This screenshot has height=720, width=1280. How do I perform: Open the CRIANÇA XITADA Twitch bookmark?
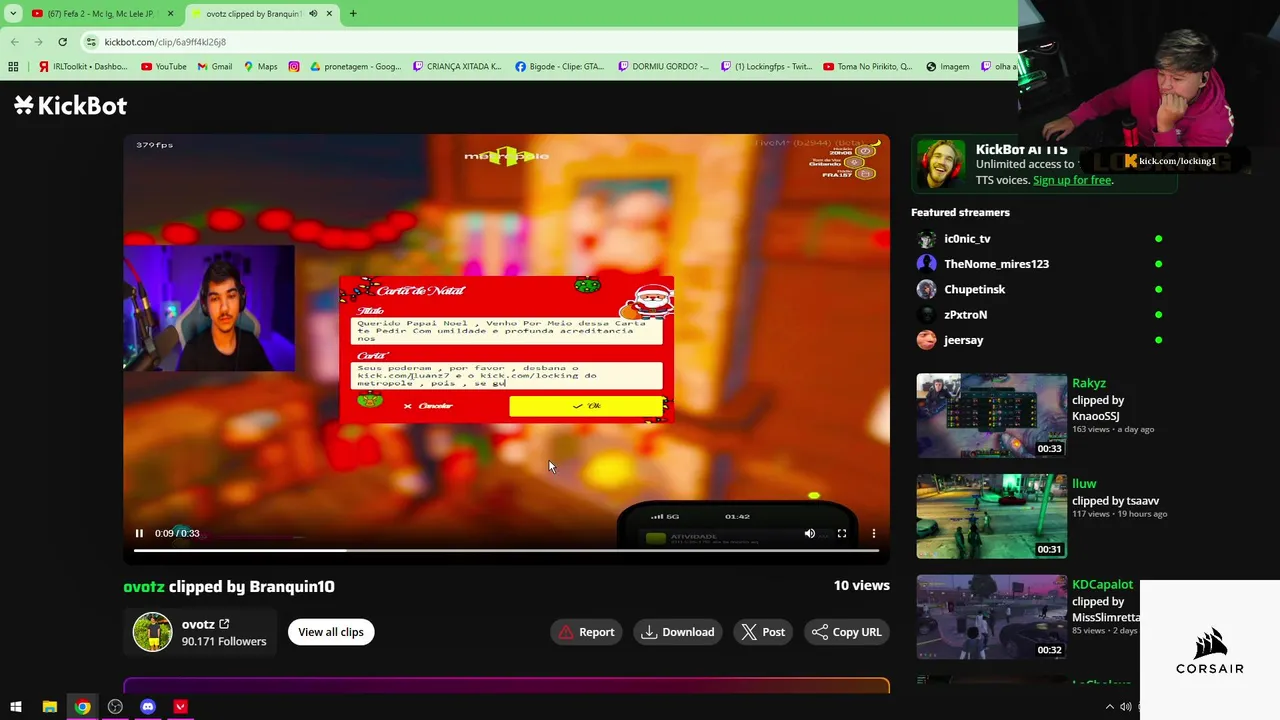(x=457, y=67)
